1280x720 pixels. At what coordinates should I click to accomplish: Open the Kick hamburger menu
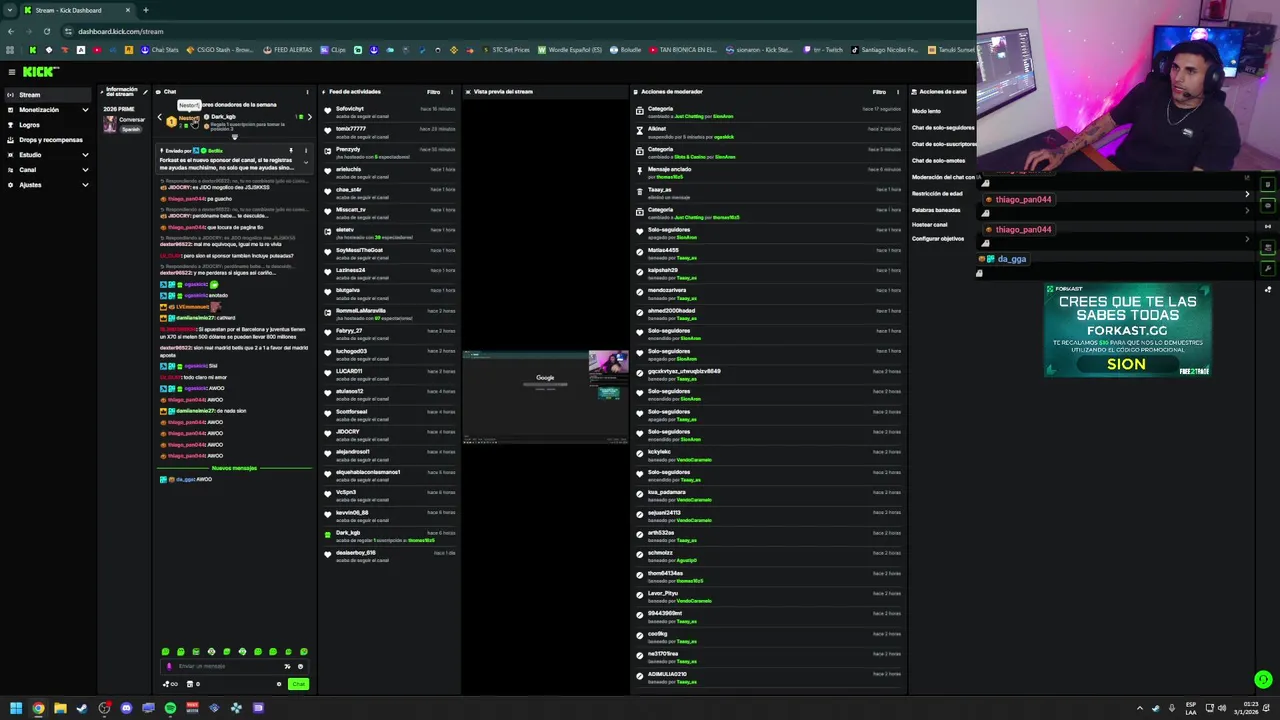11,72
